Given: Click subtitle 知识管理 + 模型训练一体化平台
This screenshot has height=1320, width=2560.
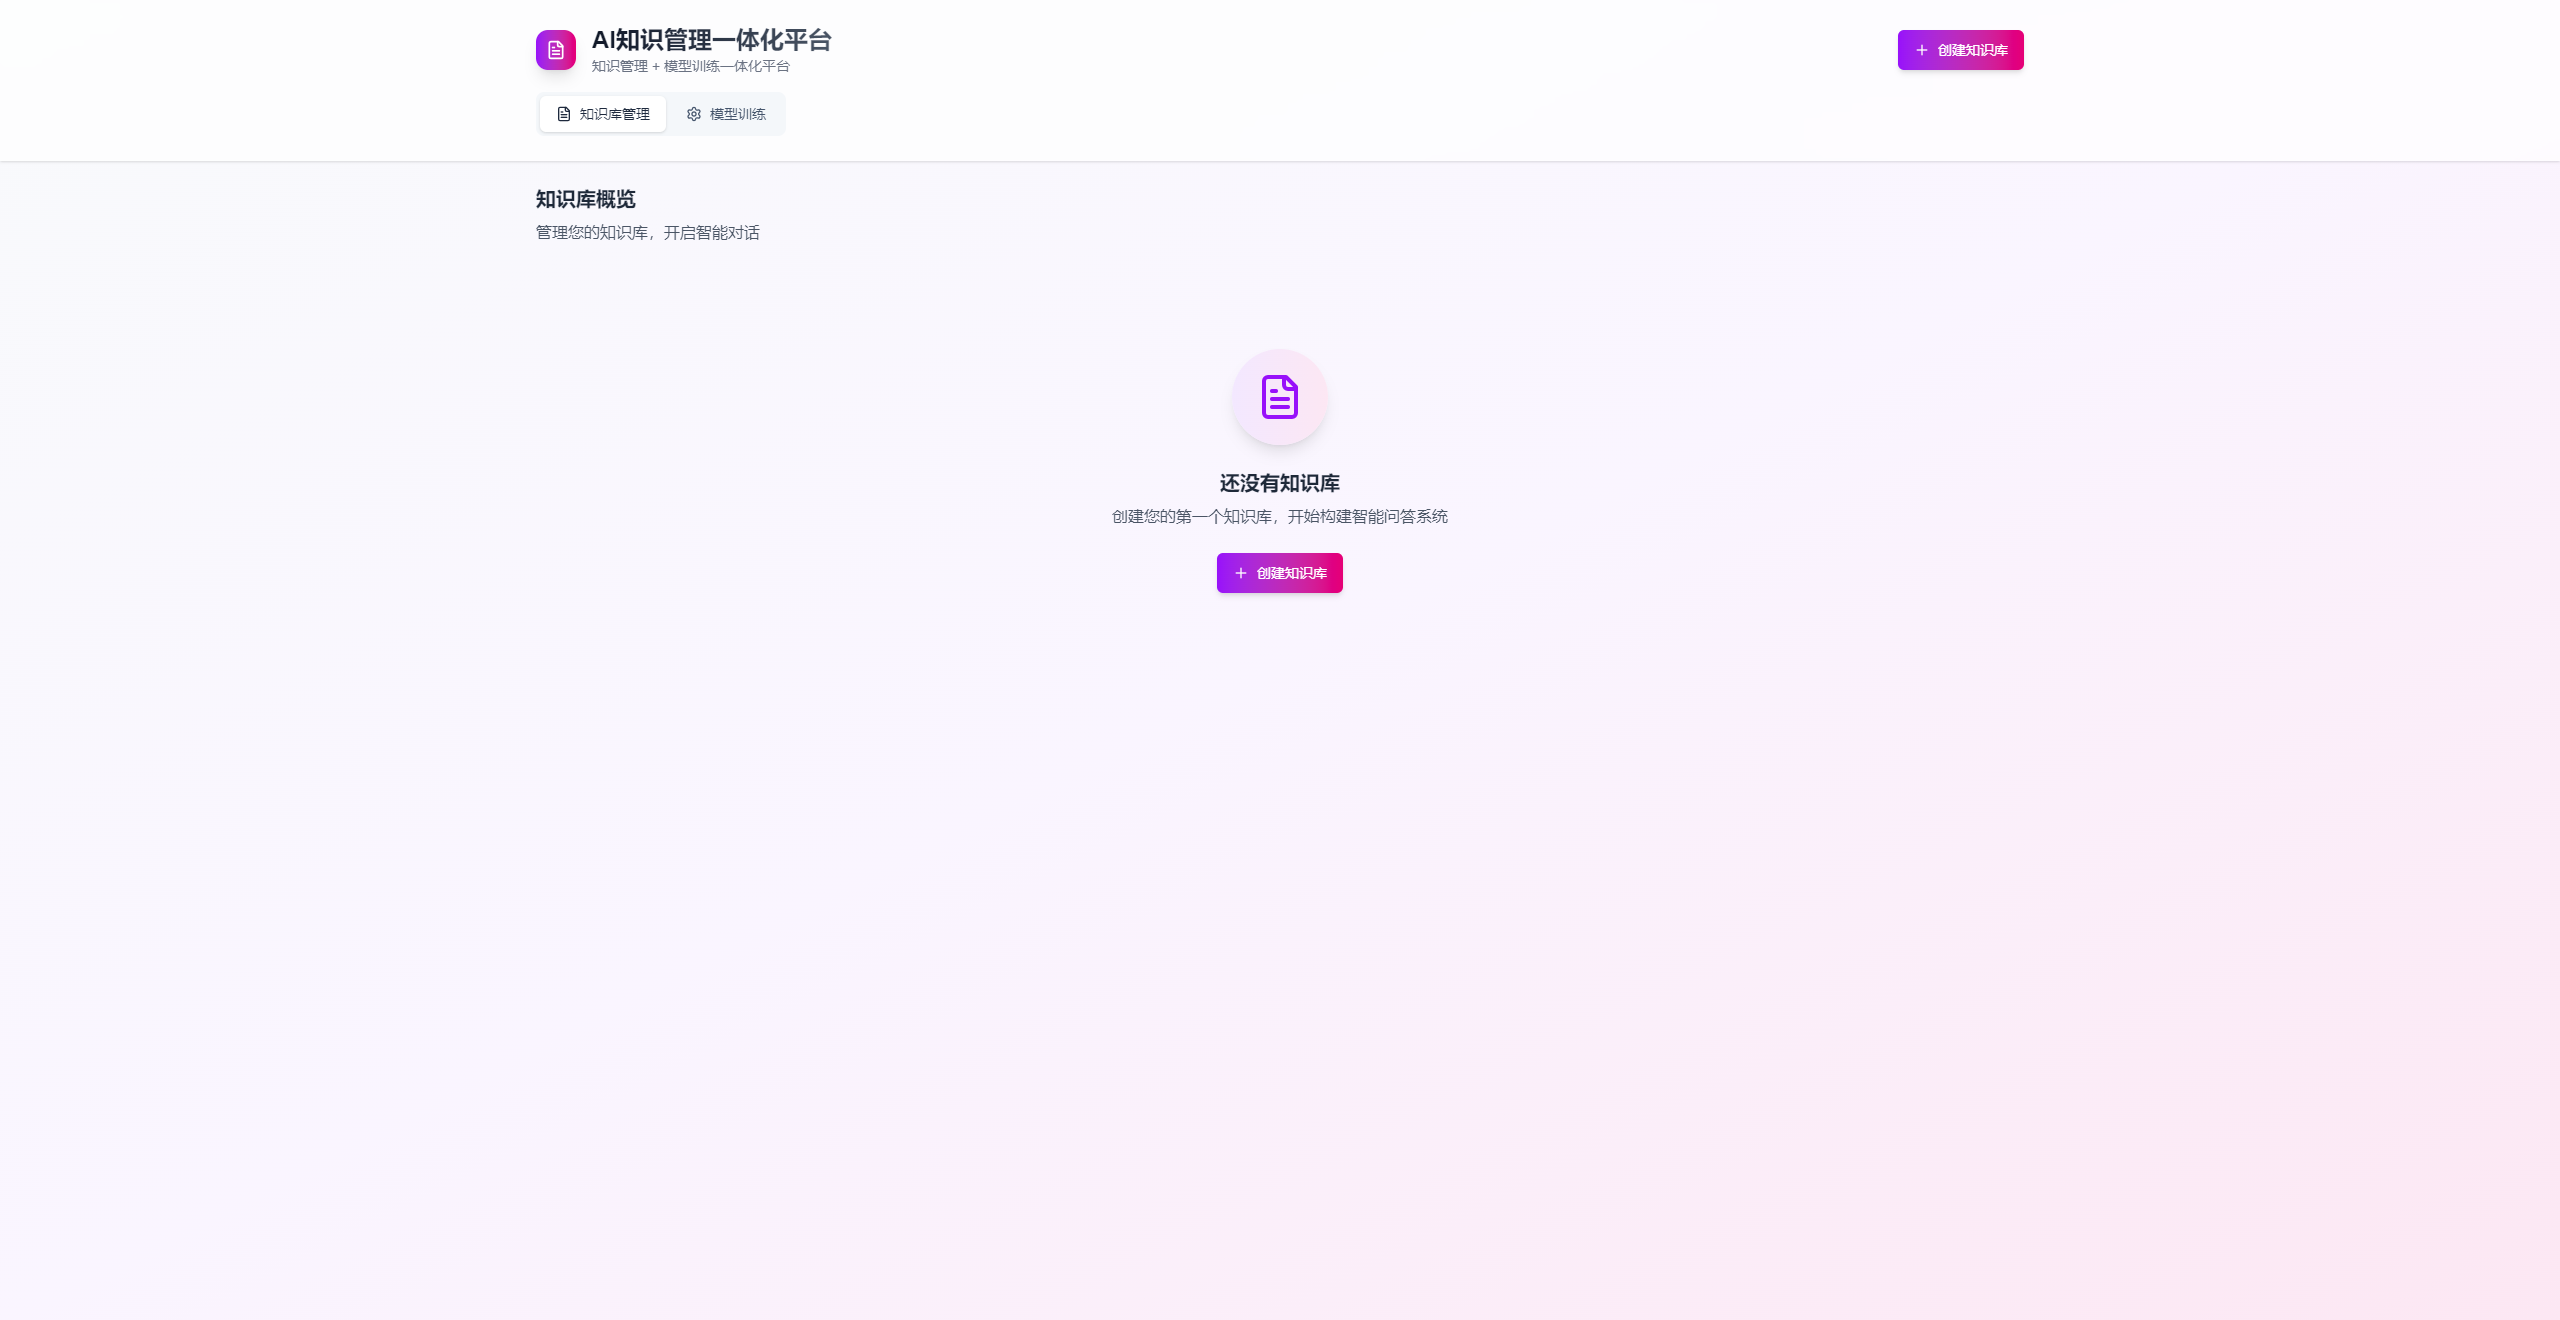Looking at the screenshot, I should [690, 66].
